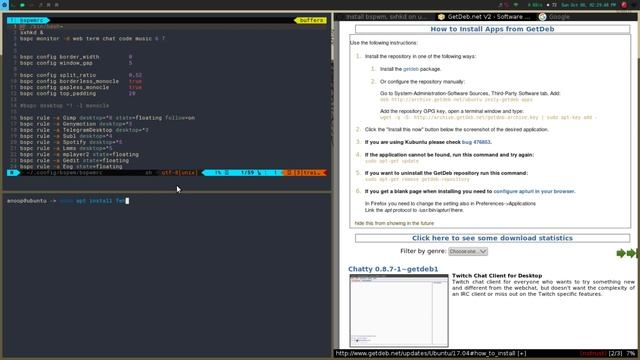The width and height of the screenshot is (640, 360).
Task: Click the 'bspc config top_padding' line
Action: [x=78, y=93]
